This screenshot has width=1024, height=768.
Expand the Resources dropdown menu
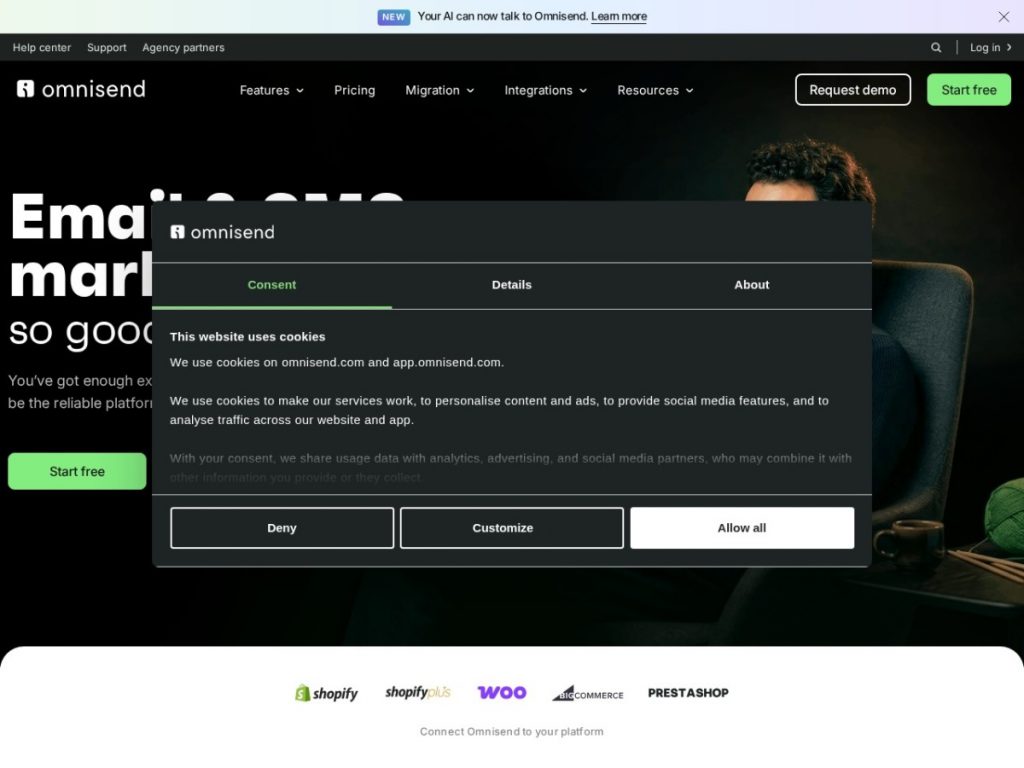tap(655, 90)
